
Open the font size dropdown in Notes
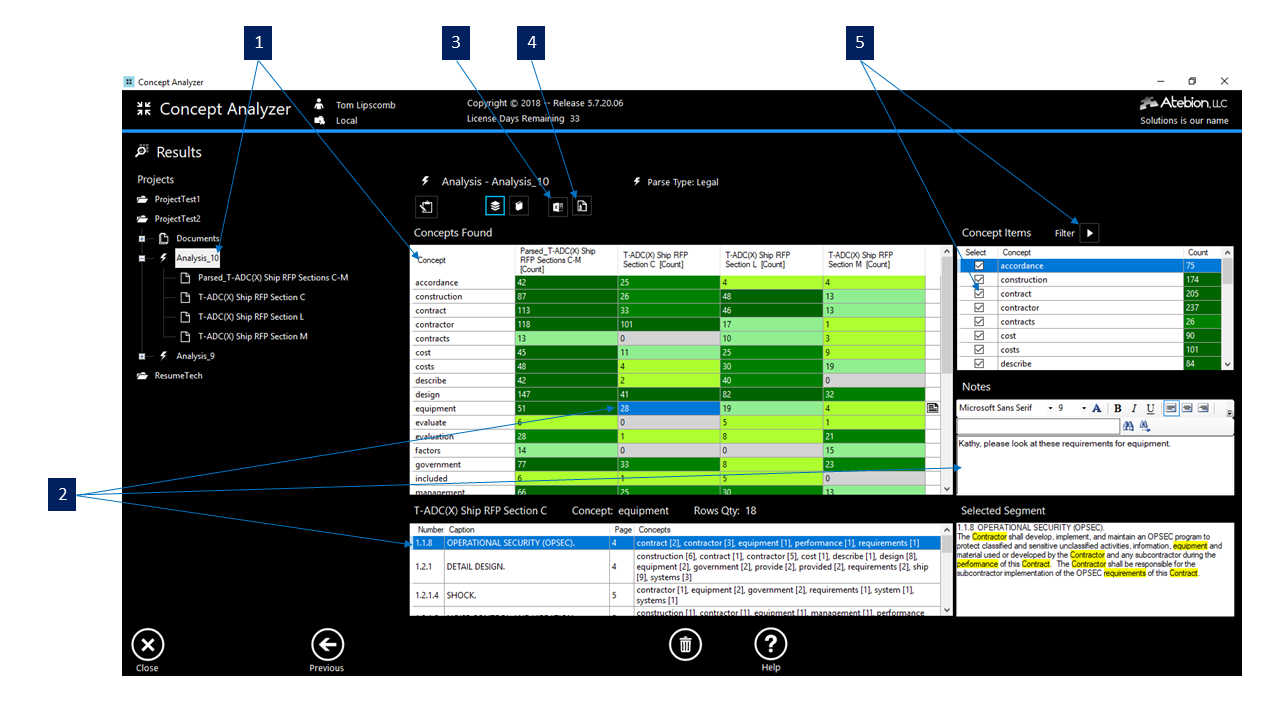(1082, 408)
